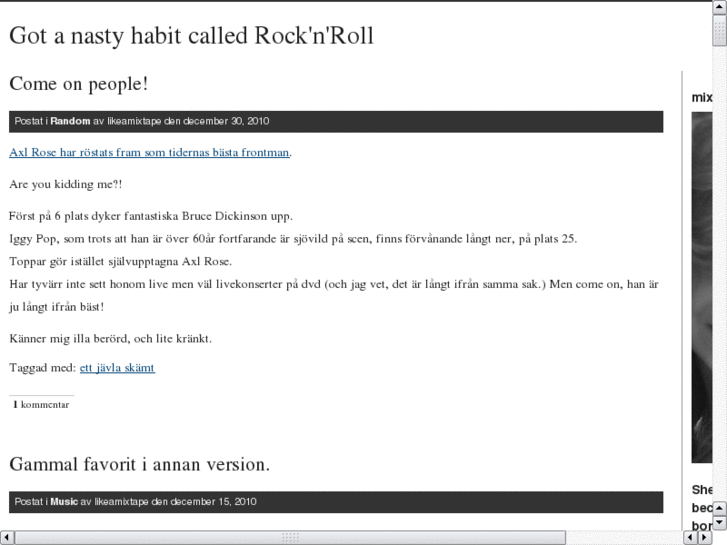Click the line 'ju långt ifrån bäst!'
The width and height of the screenshot is (727, 545).
(x=57, y=307)
